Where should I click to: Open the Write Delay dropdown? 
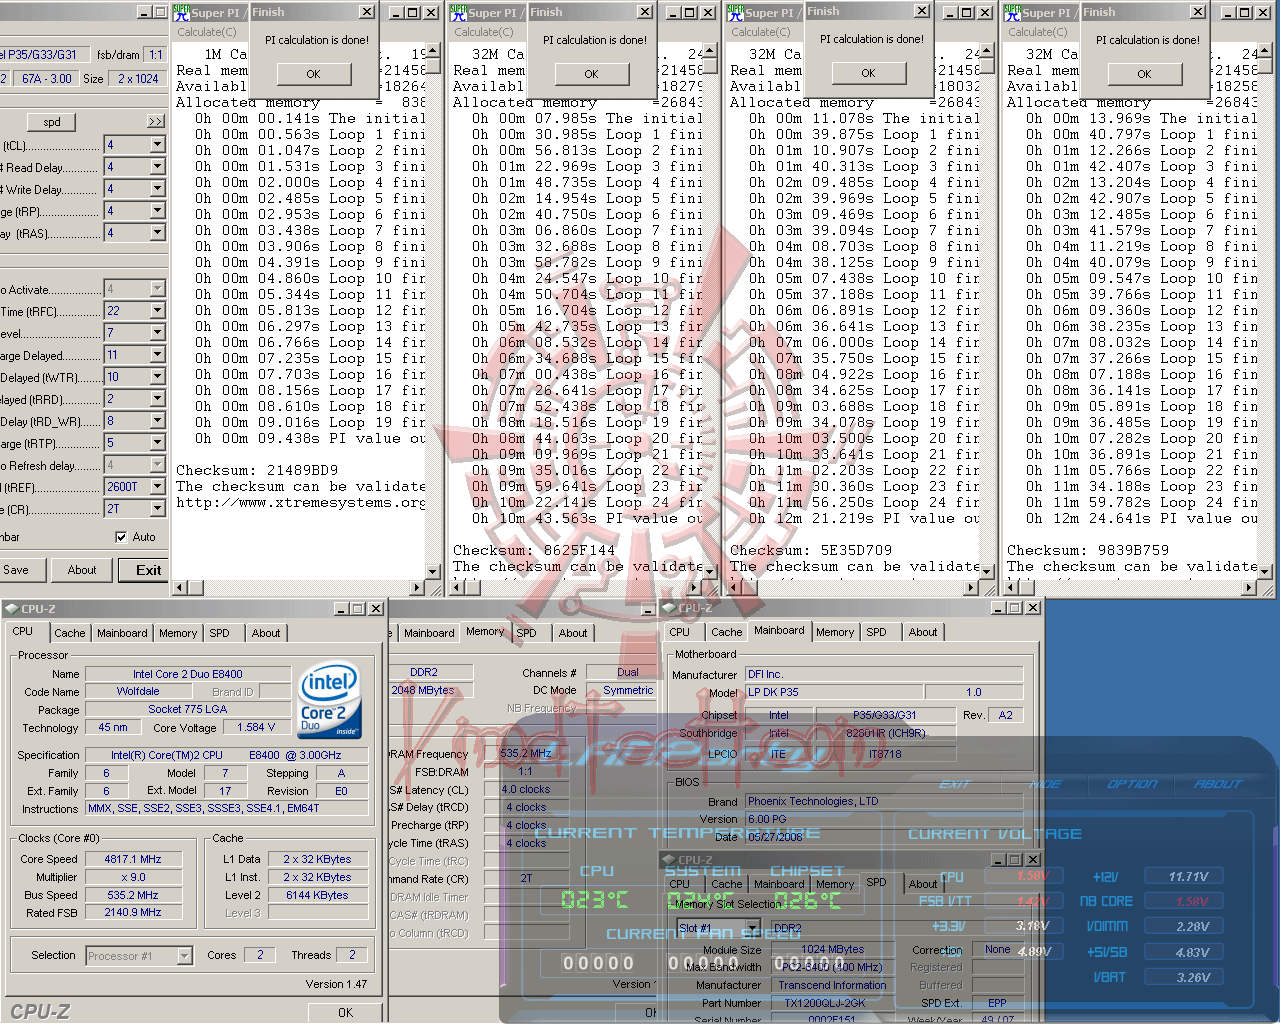click(x=157, y=189)
